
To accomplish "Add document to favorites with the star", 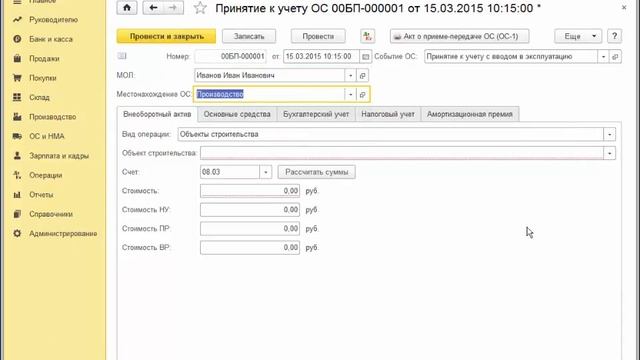I will 200,8.
